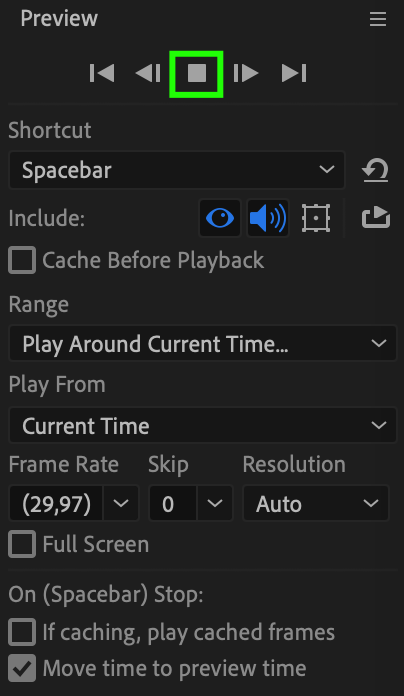Jump to last frame button

(294, 73)
